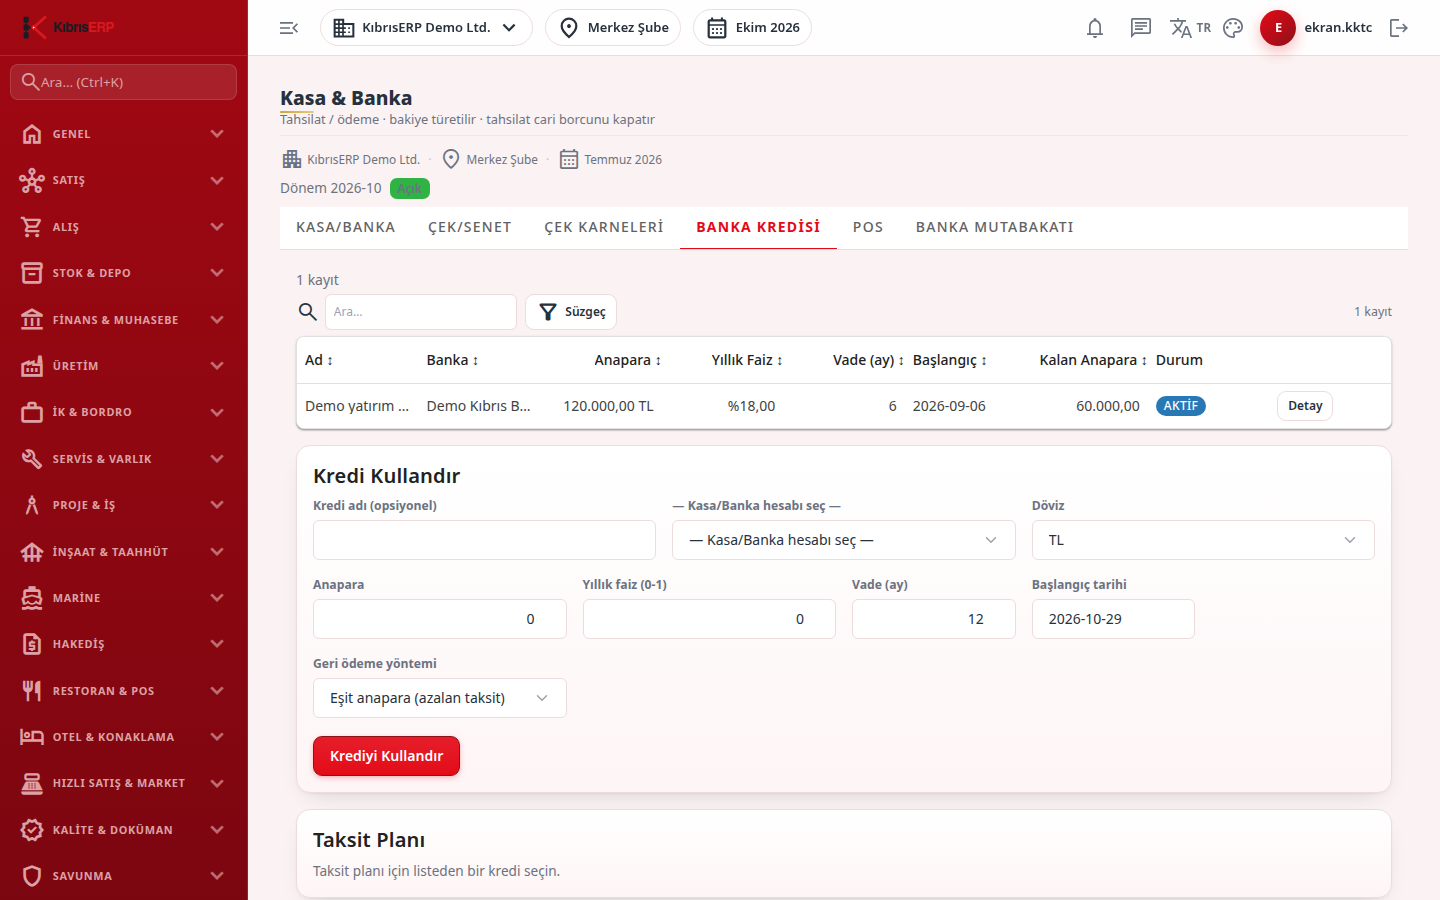
Task: Open the Genel home icon menu
Action: tap(32, 134)
